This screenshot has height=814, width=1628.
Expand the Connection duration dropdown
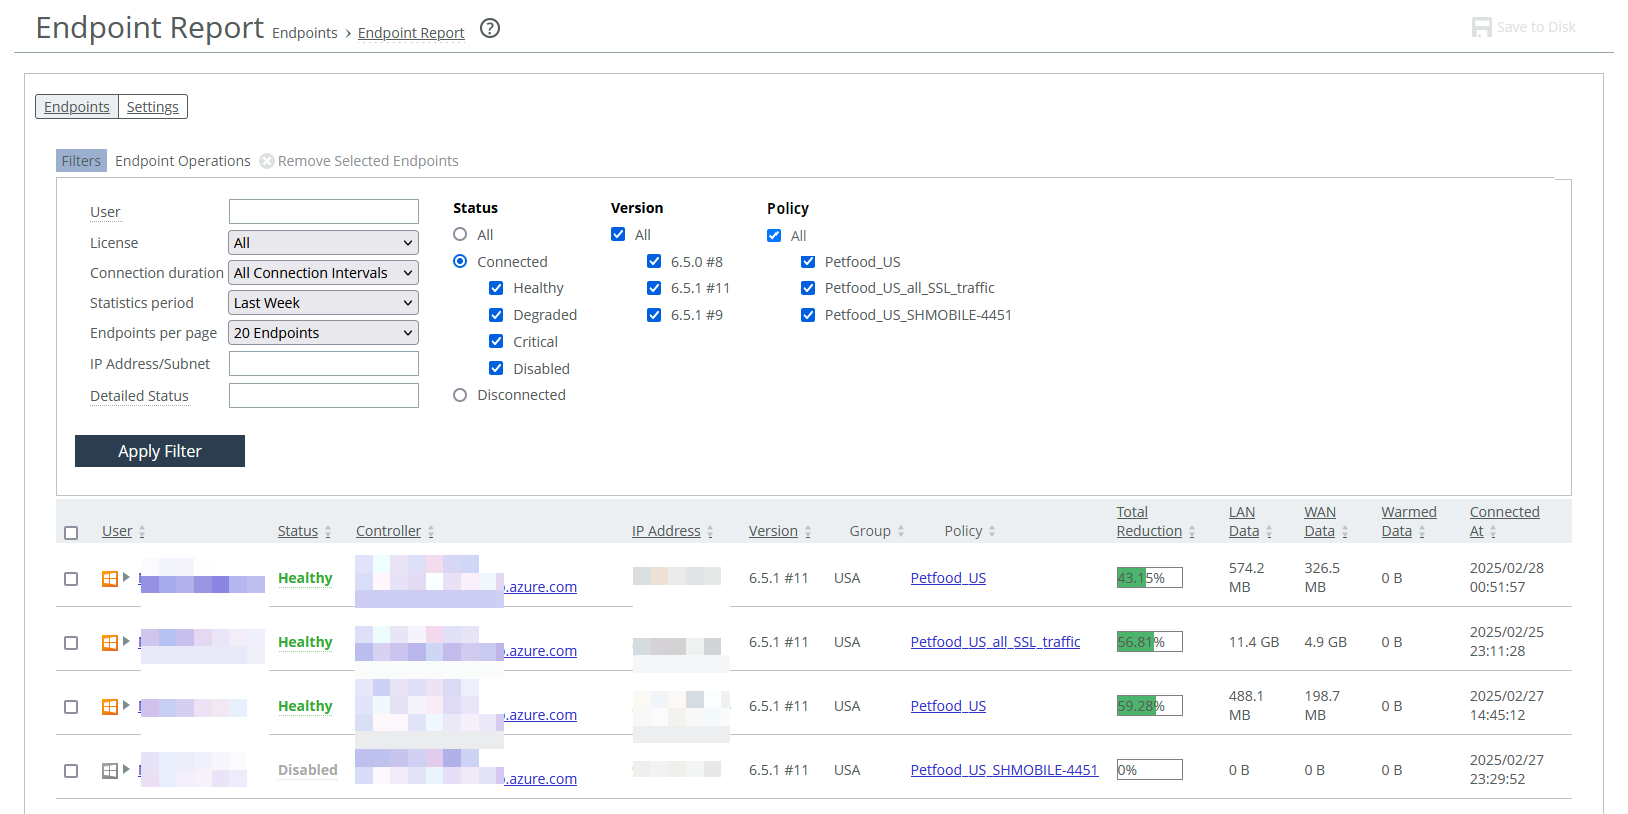click(x=323, y=273)
